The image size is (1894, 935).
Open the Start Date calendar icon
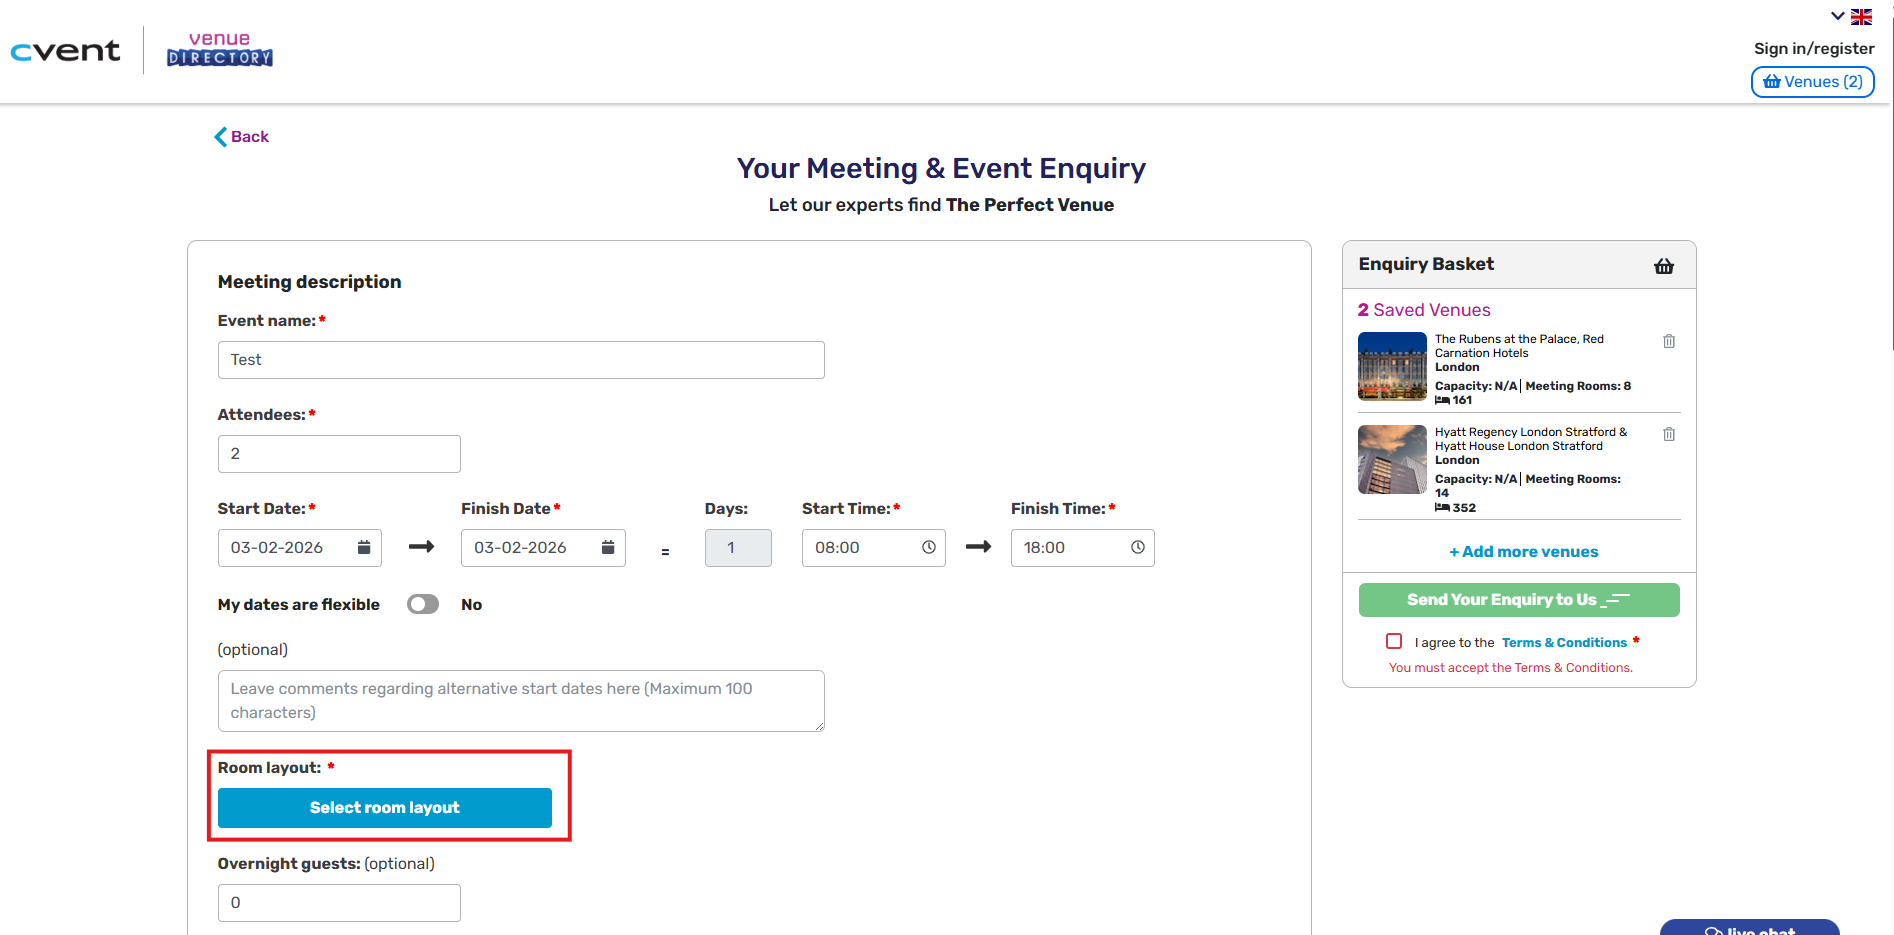pyautogui.click(x=364, y=547)
